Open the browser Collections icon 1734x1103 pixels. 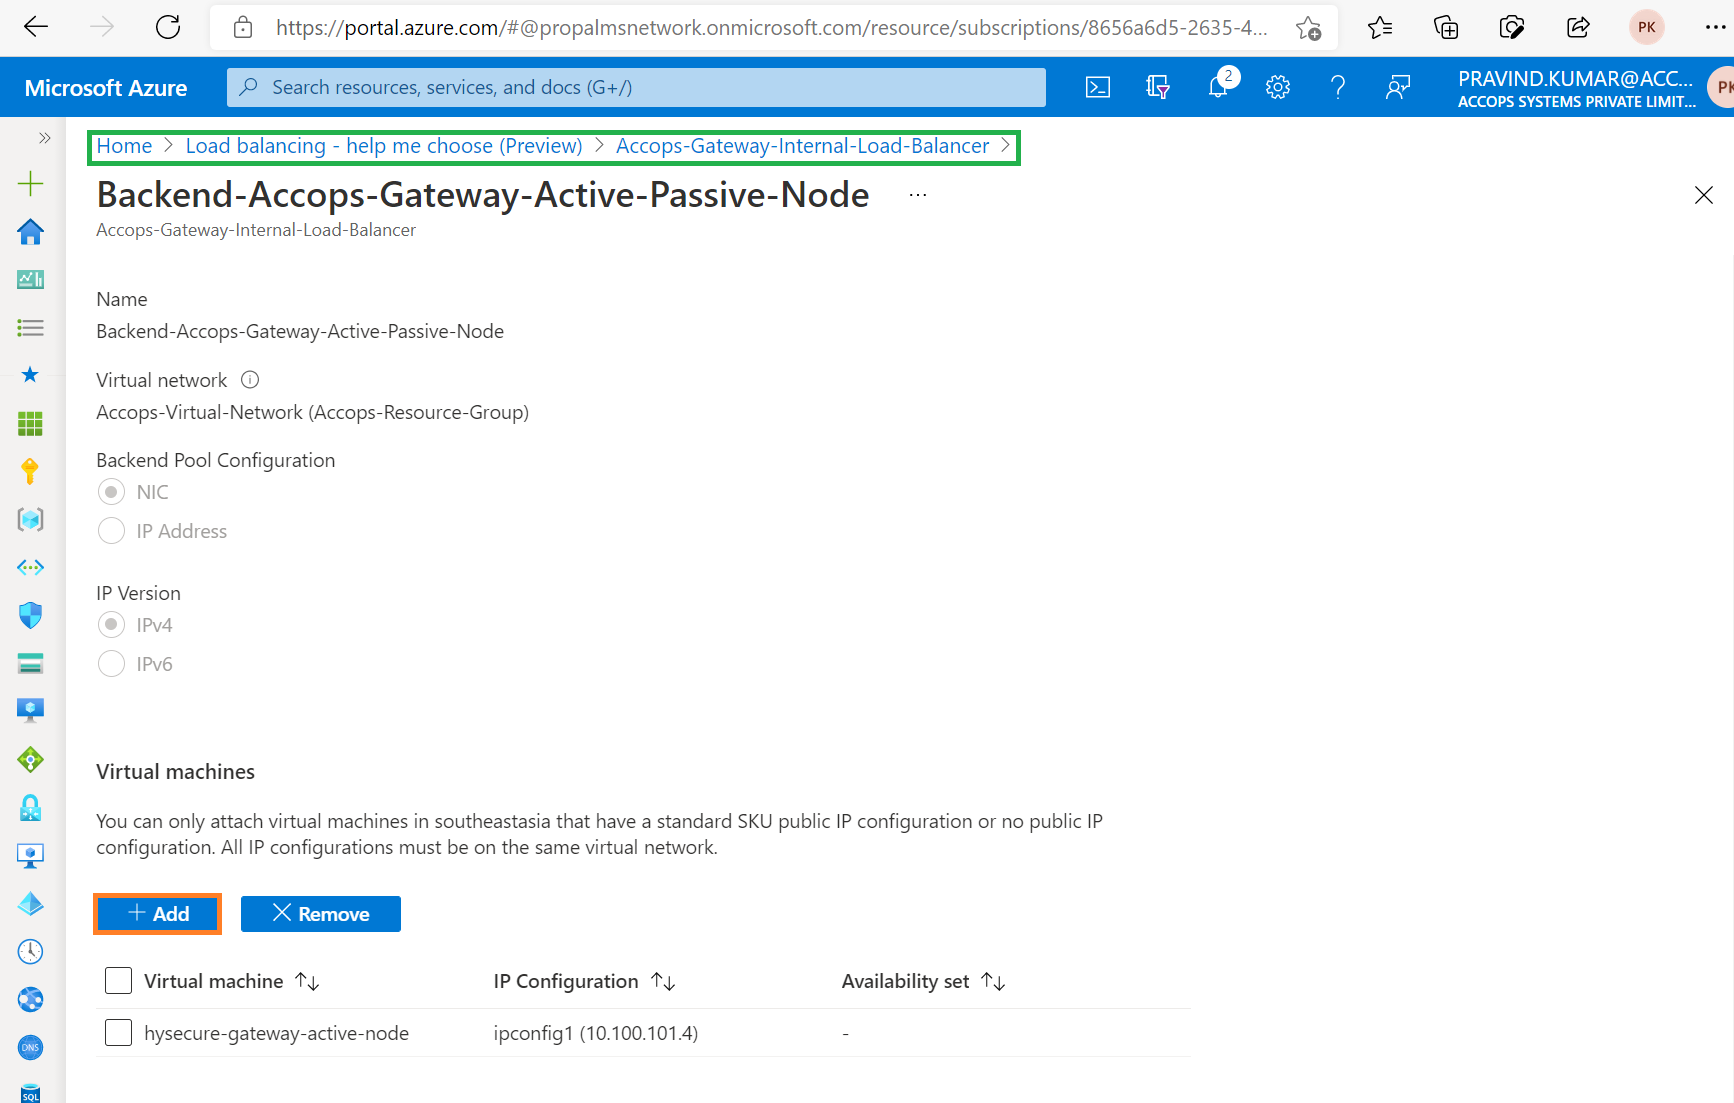[x=1446, y=28]
